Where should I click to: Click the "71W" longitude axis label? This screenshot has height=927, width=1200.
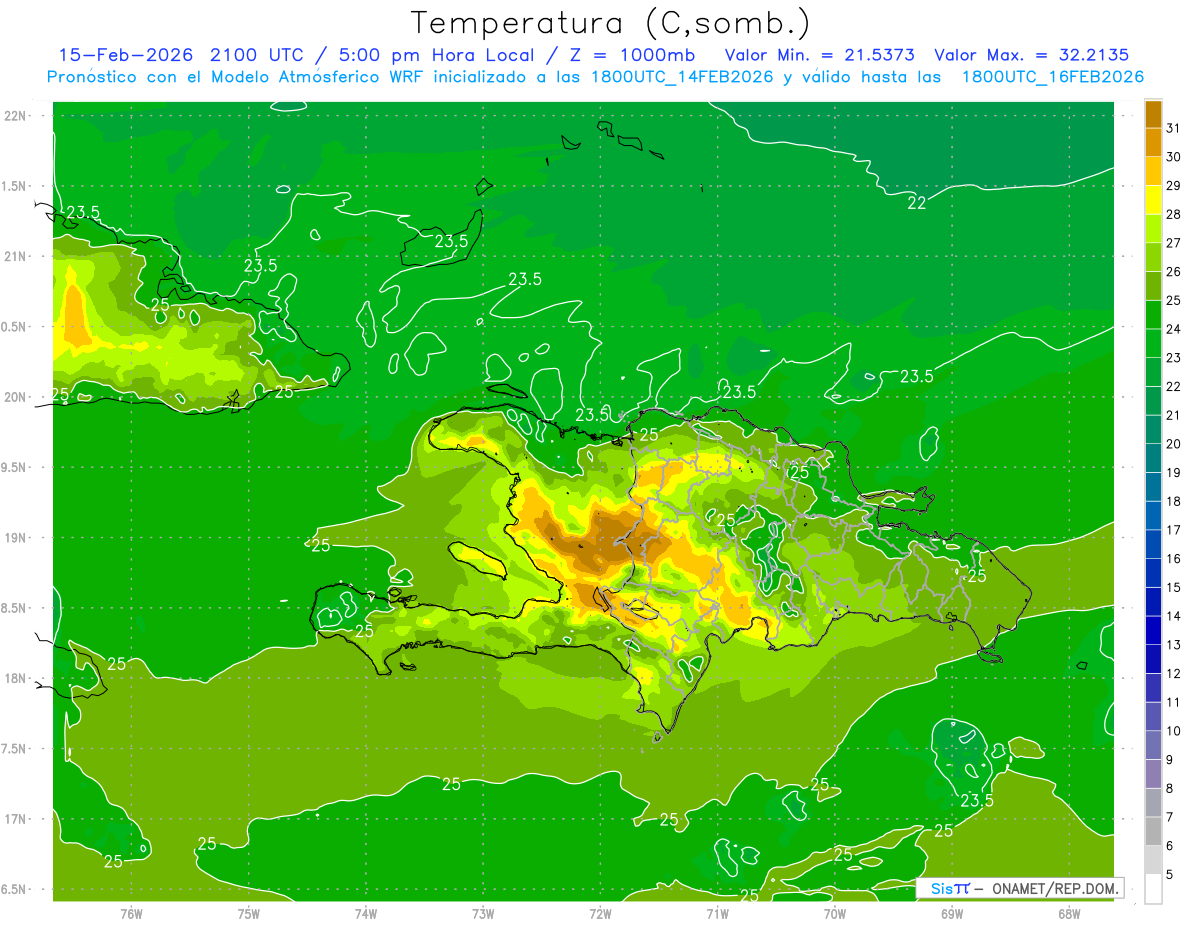pos(717,914)
